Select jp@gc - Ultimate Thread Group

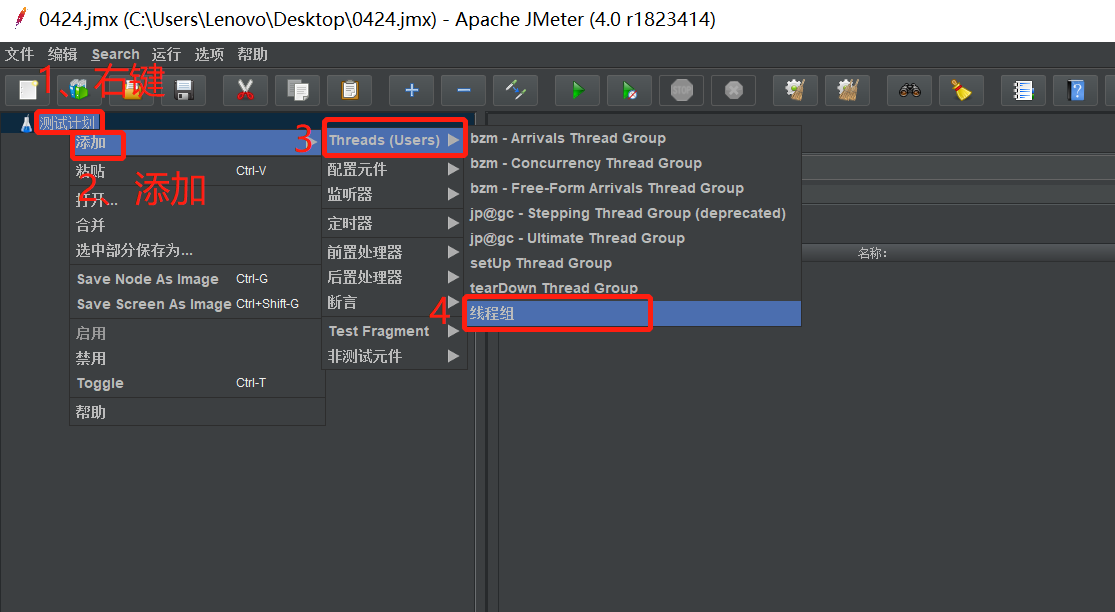coord(634,238)
